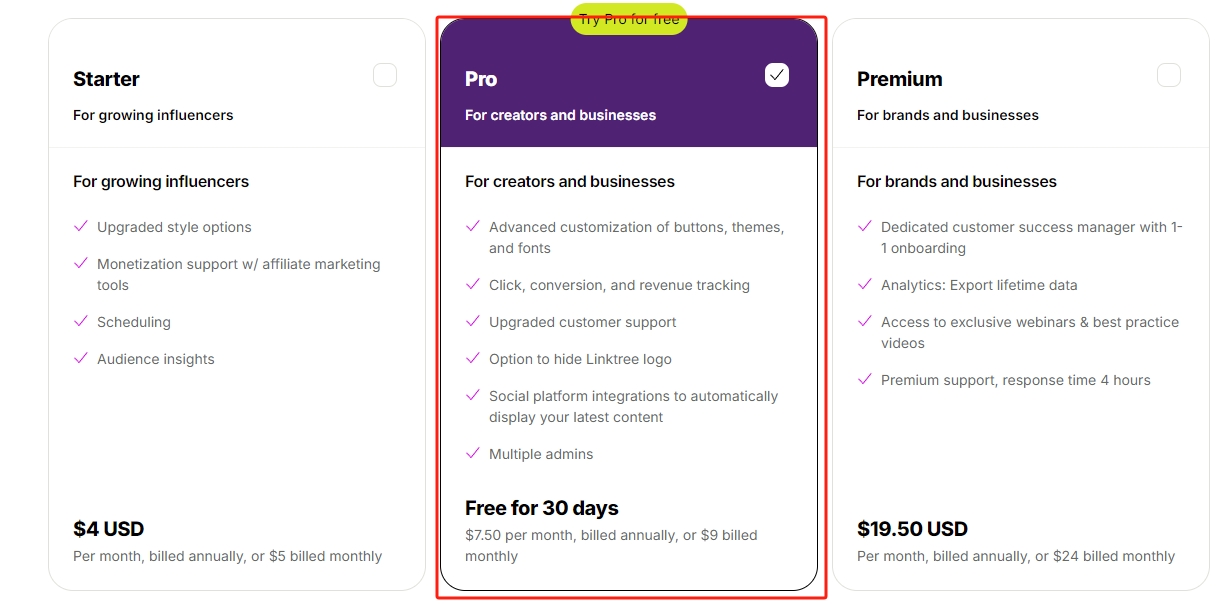Click the '$4 USD' Starter price
The image size is (1217, 604).
[x=109, y=529]
